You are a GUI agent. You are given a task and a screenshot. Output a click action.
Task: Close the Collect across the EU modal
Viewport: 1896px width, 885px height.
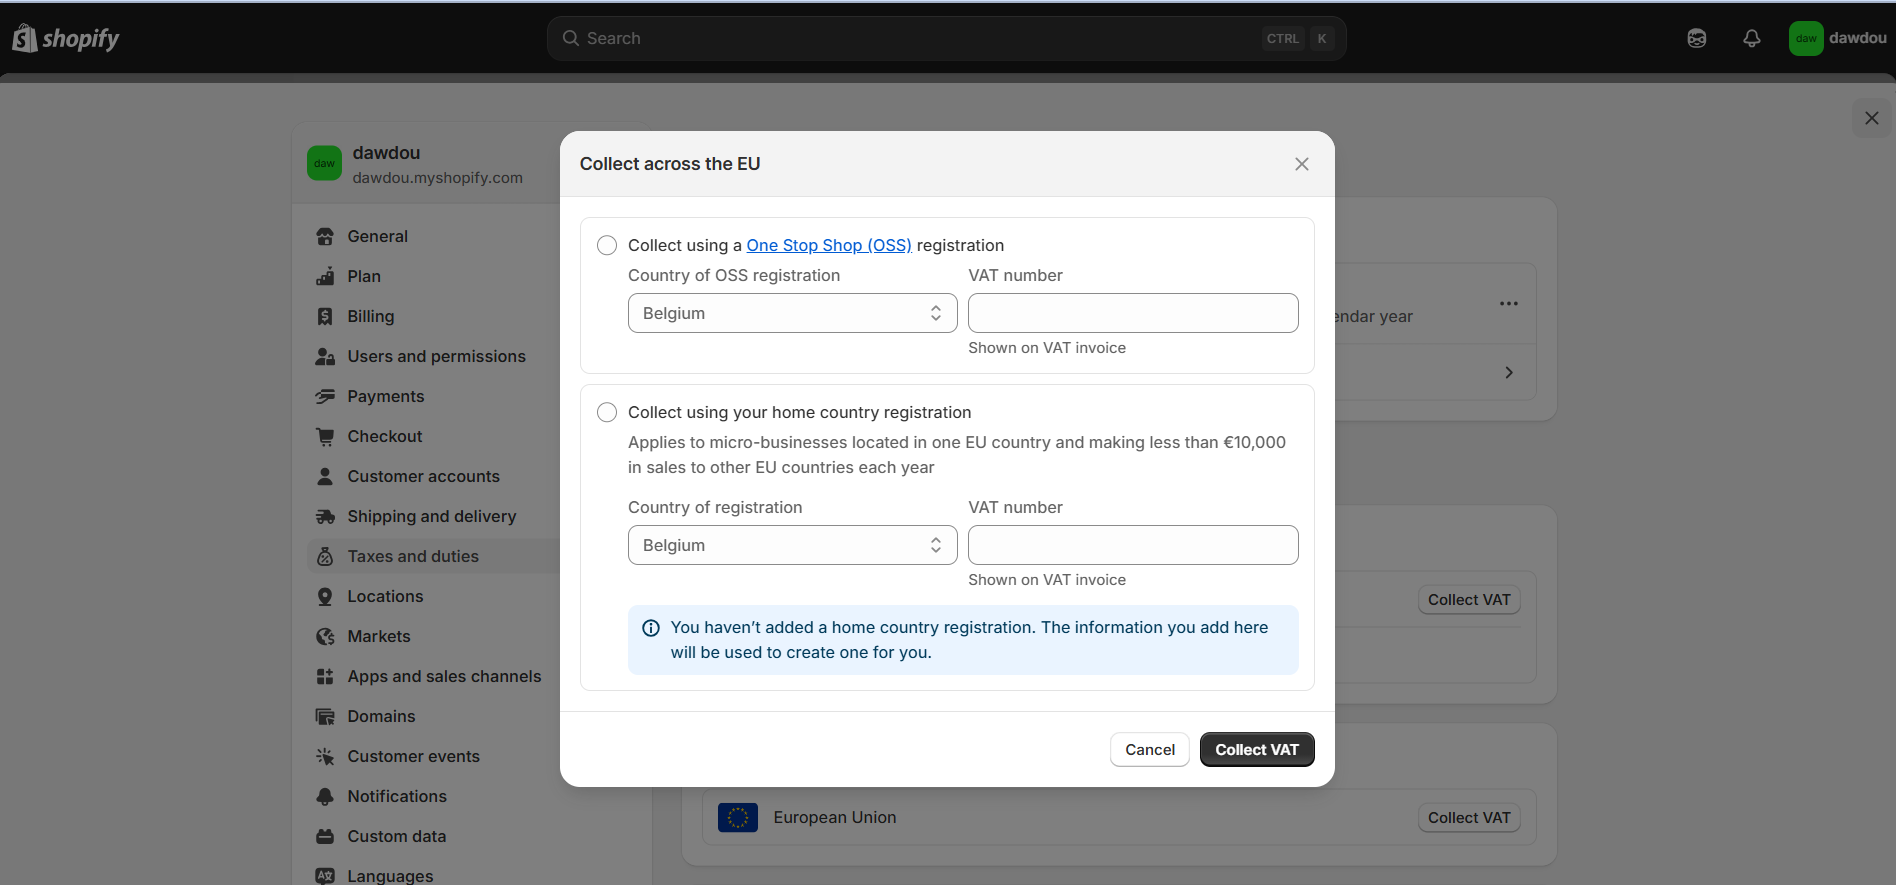[x=1301, y=164]
